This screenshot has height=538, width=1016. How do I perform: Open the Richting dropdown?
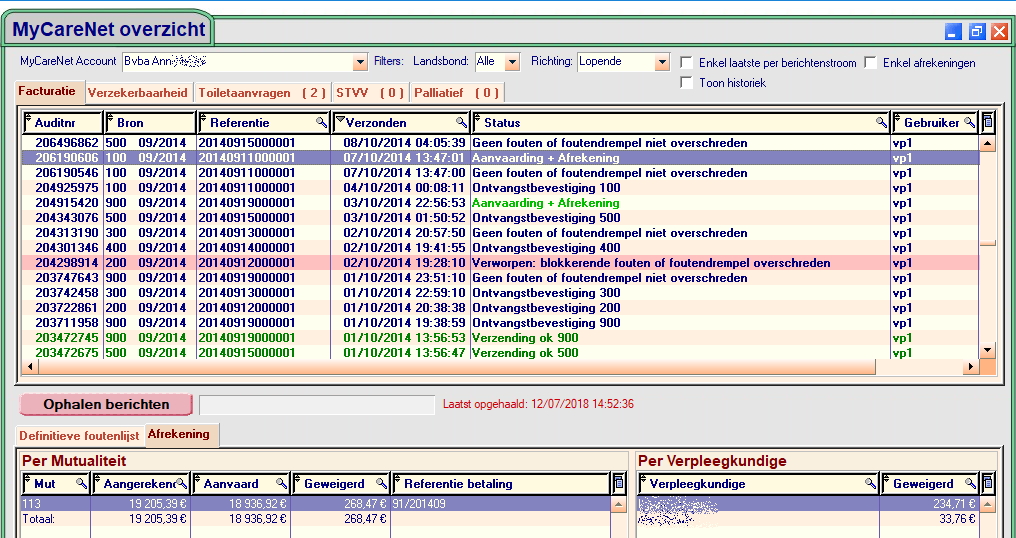(x=661, y=62)
